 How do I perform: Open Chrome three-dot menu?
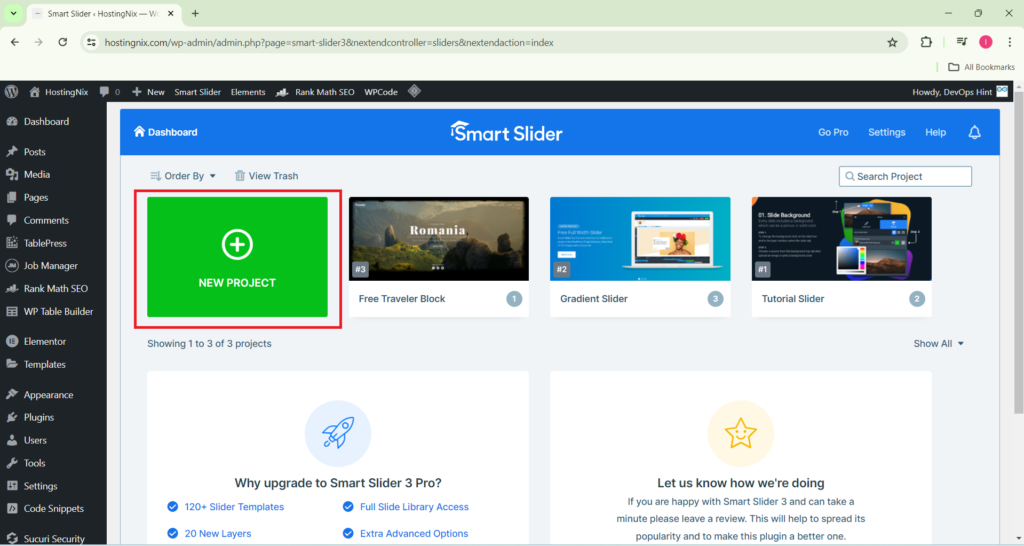click(x=1010, y=42)
